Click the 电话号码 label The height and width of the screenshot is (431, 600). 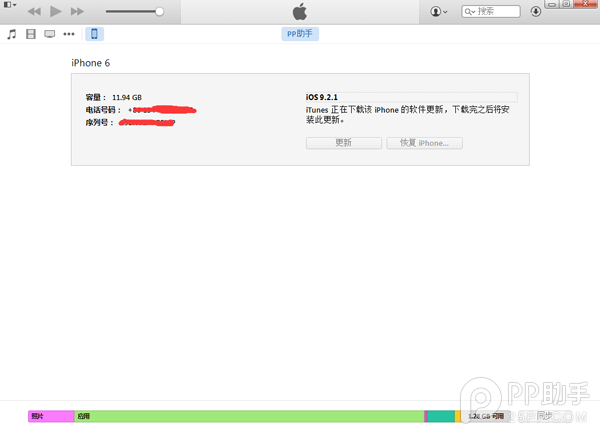(x=103, y=110)
